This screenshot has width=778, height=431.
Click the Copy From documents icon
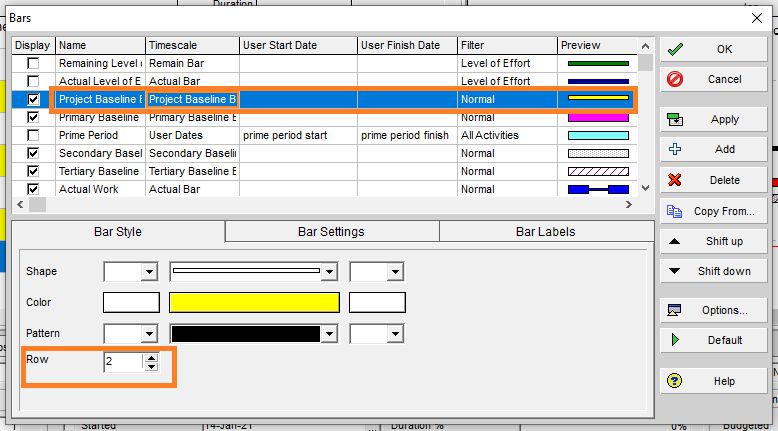tap(674, 211)
